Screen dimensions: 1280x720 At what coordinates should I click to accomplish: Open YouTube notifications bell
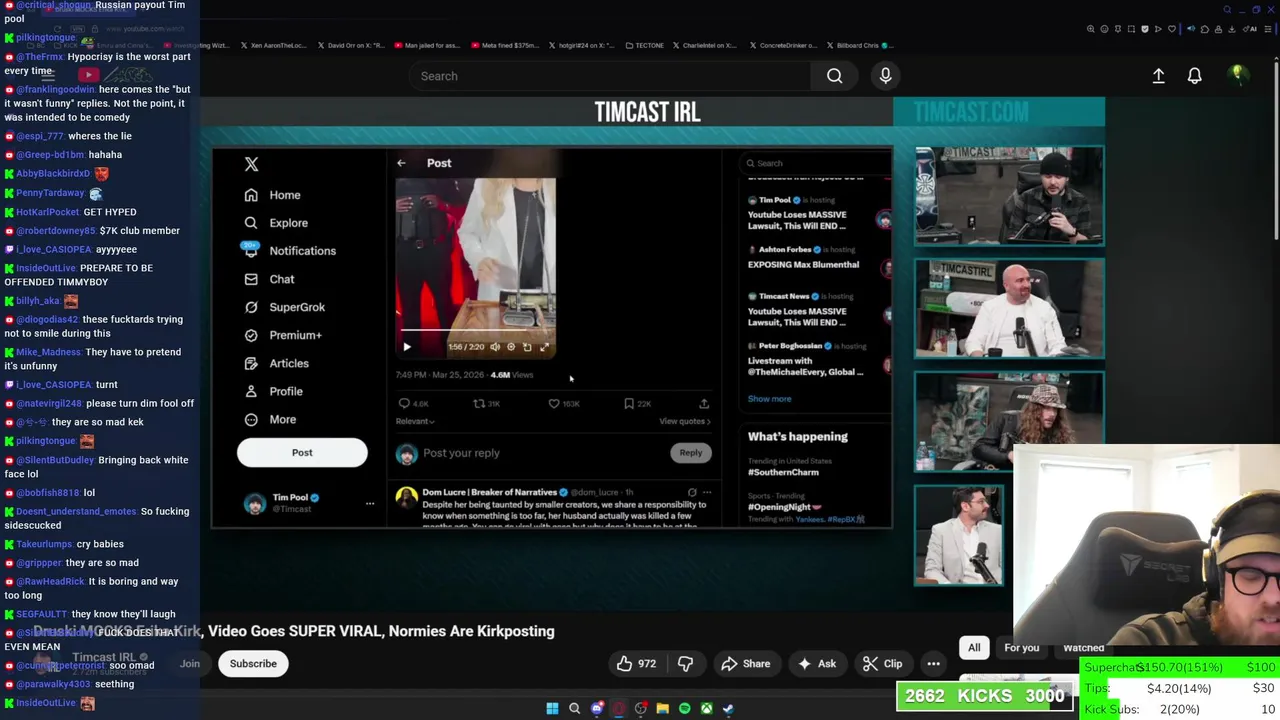click(1194, 76)
